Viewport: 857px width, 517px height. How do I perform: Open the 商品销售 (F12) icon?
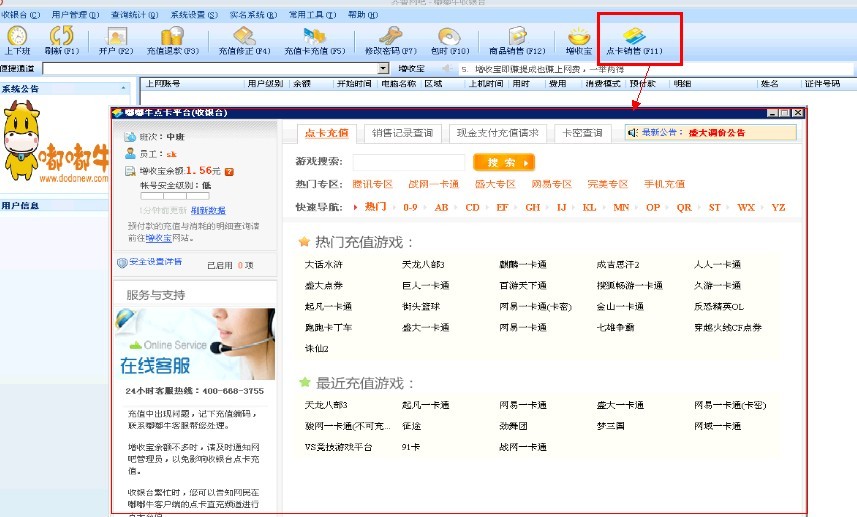[x=517, y=37]
